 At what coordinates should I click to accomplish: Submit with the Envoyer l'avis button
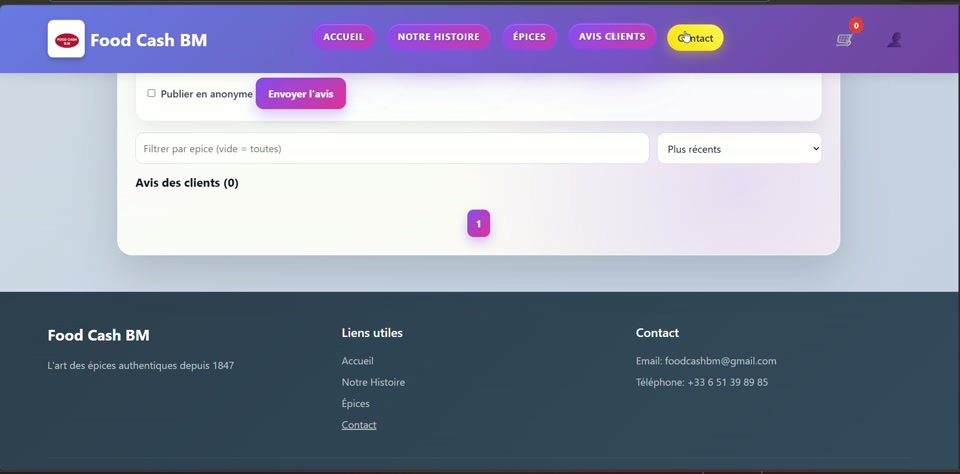301,94
